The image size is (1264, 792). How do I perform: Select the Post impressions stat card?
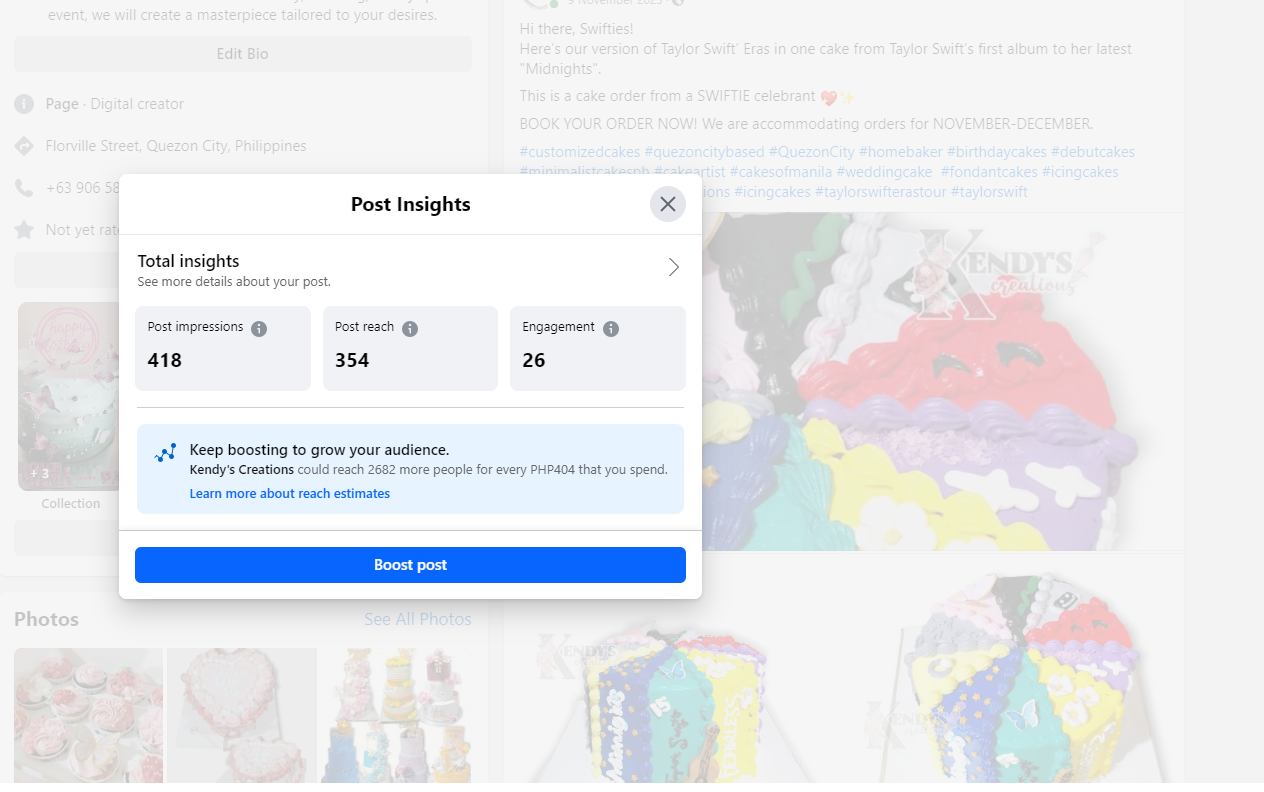coord(223,348)
